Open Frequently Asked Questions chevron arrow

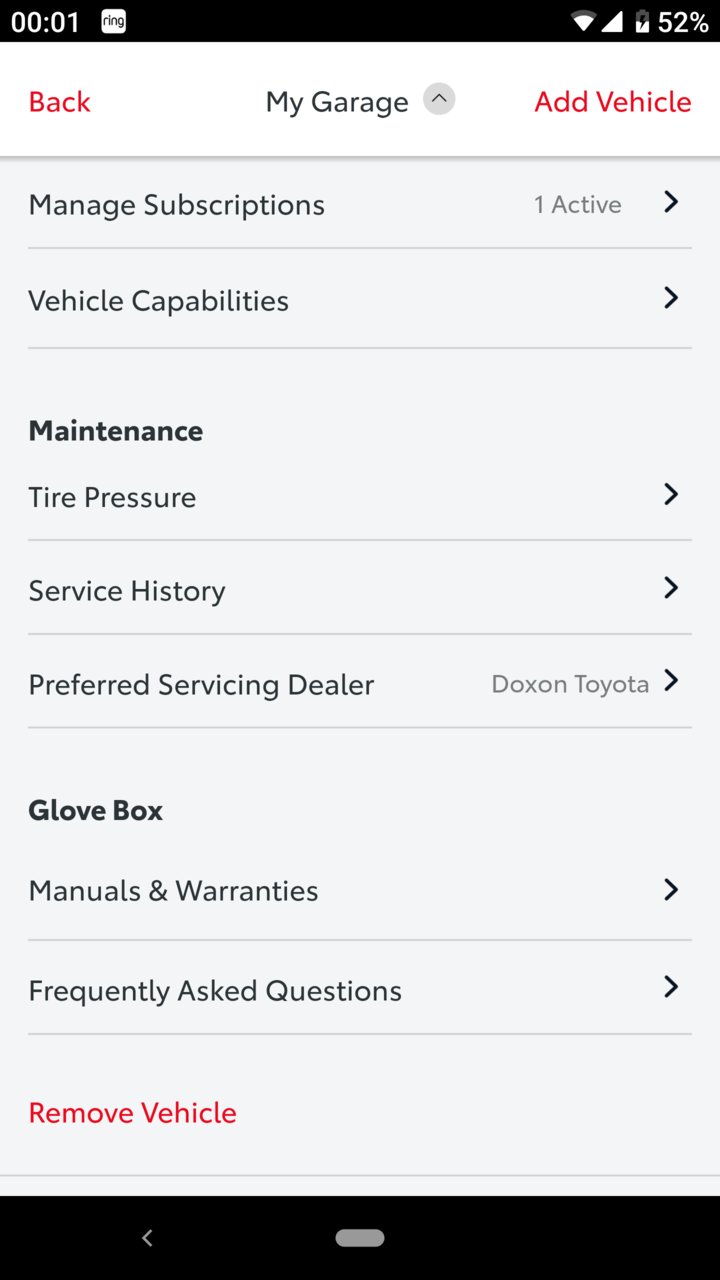(671, 987)
